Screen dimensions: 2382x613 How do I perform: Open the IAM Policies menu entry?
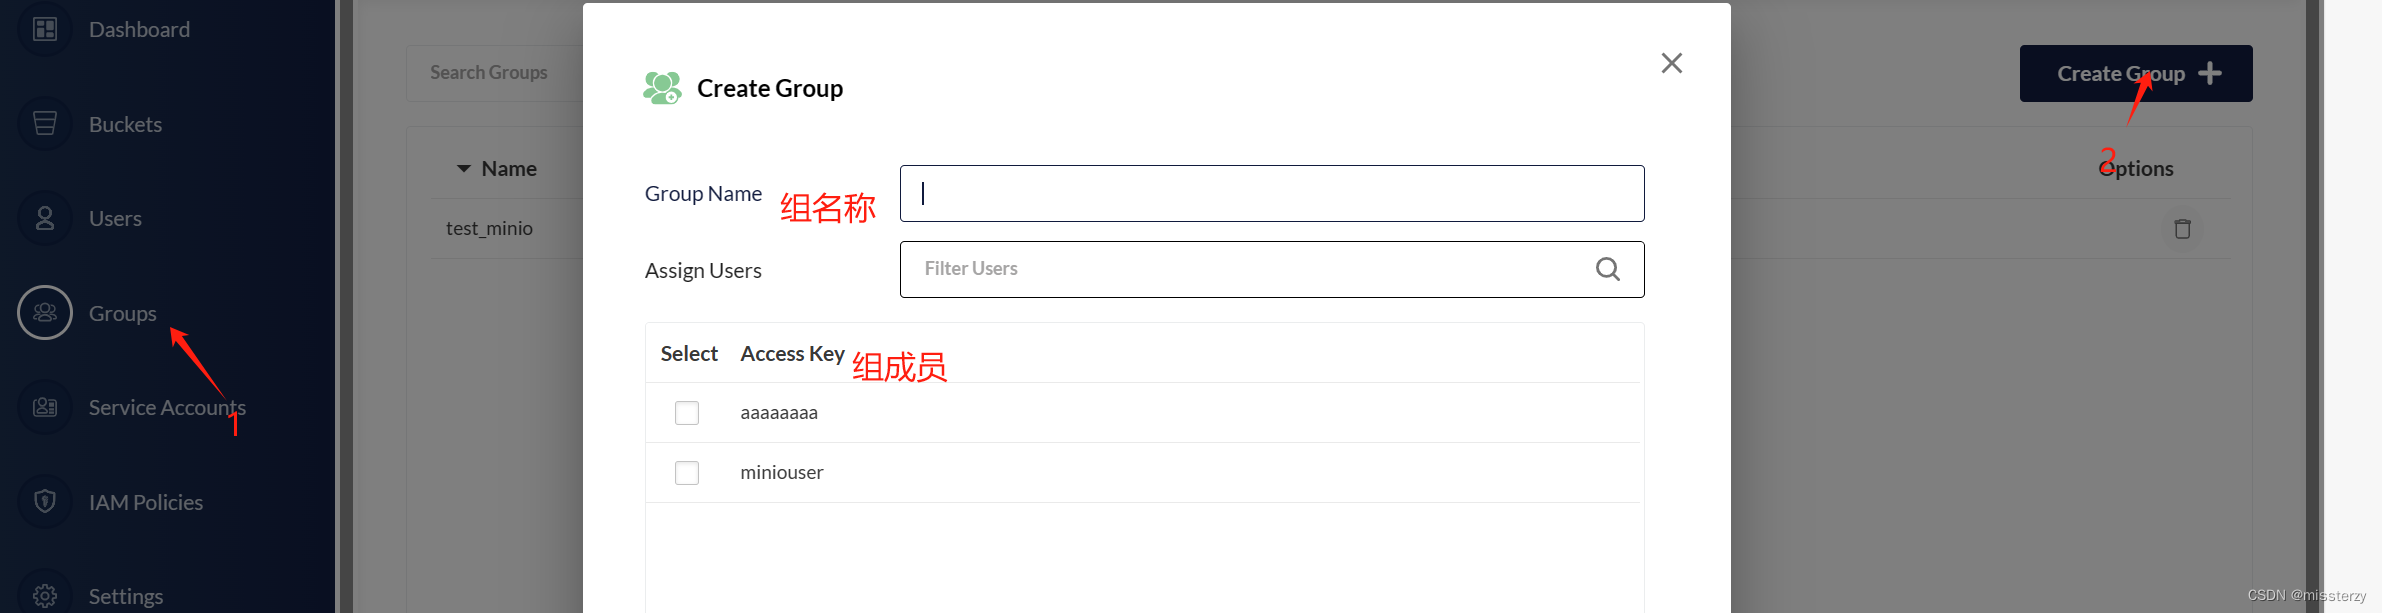click(145, 501)
